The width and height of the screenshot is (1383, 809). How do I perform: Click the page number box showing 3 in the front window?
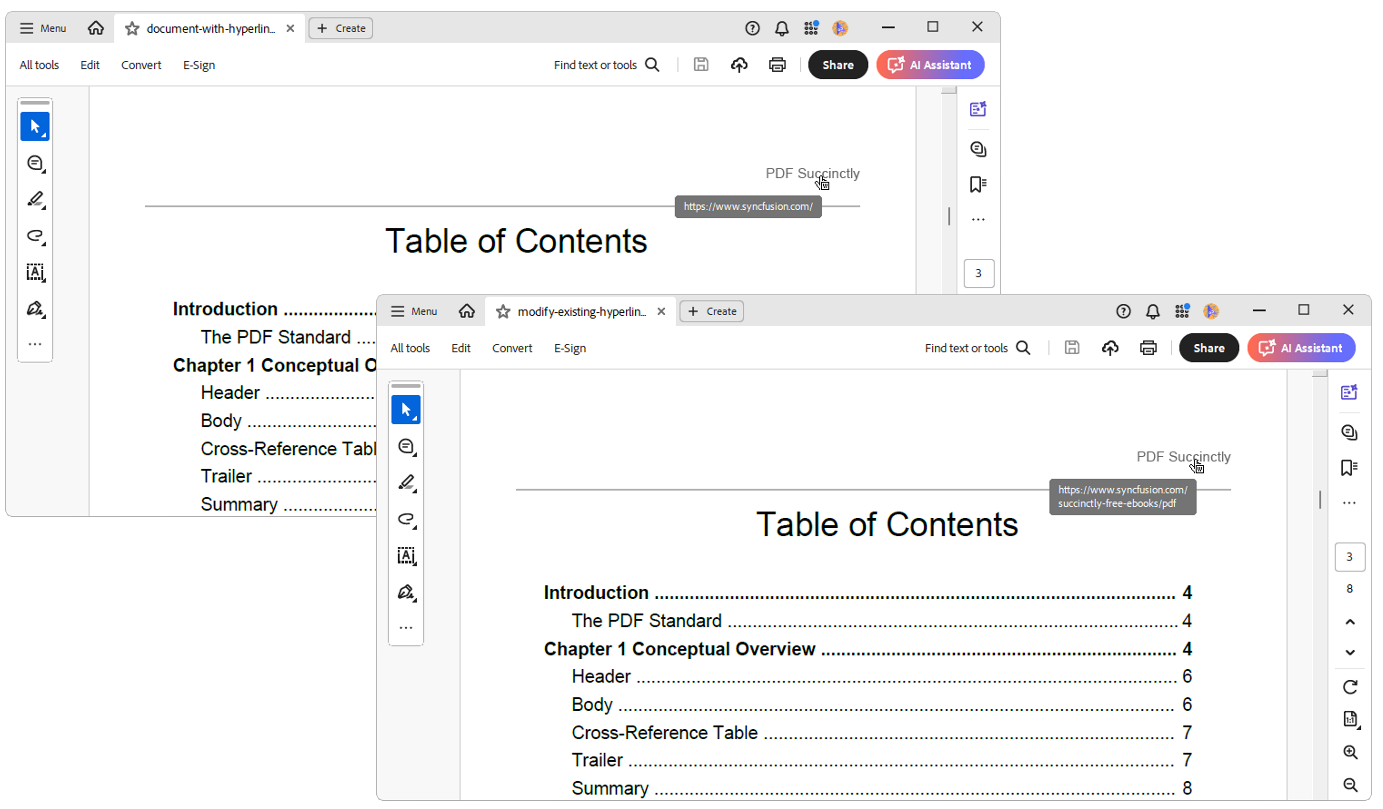[1349, 557]
